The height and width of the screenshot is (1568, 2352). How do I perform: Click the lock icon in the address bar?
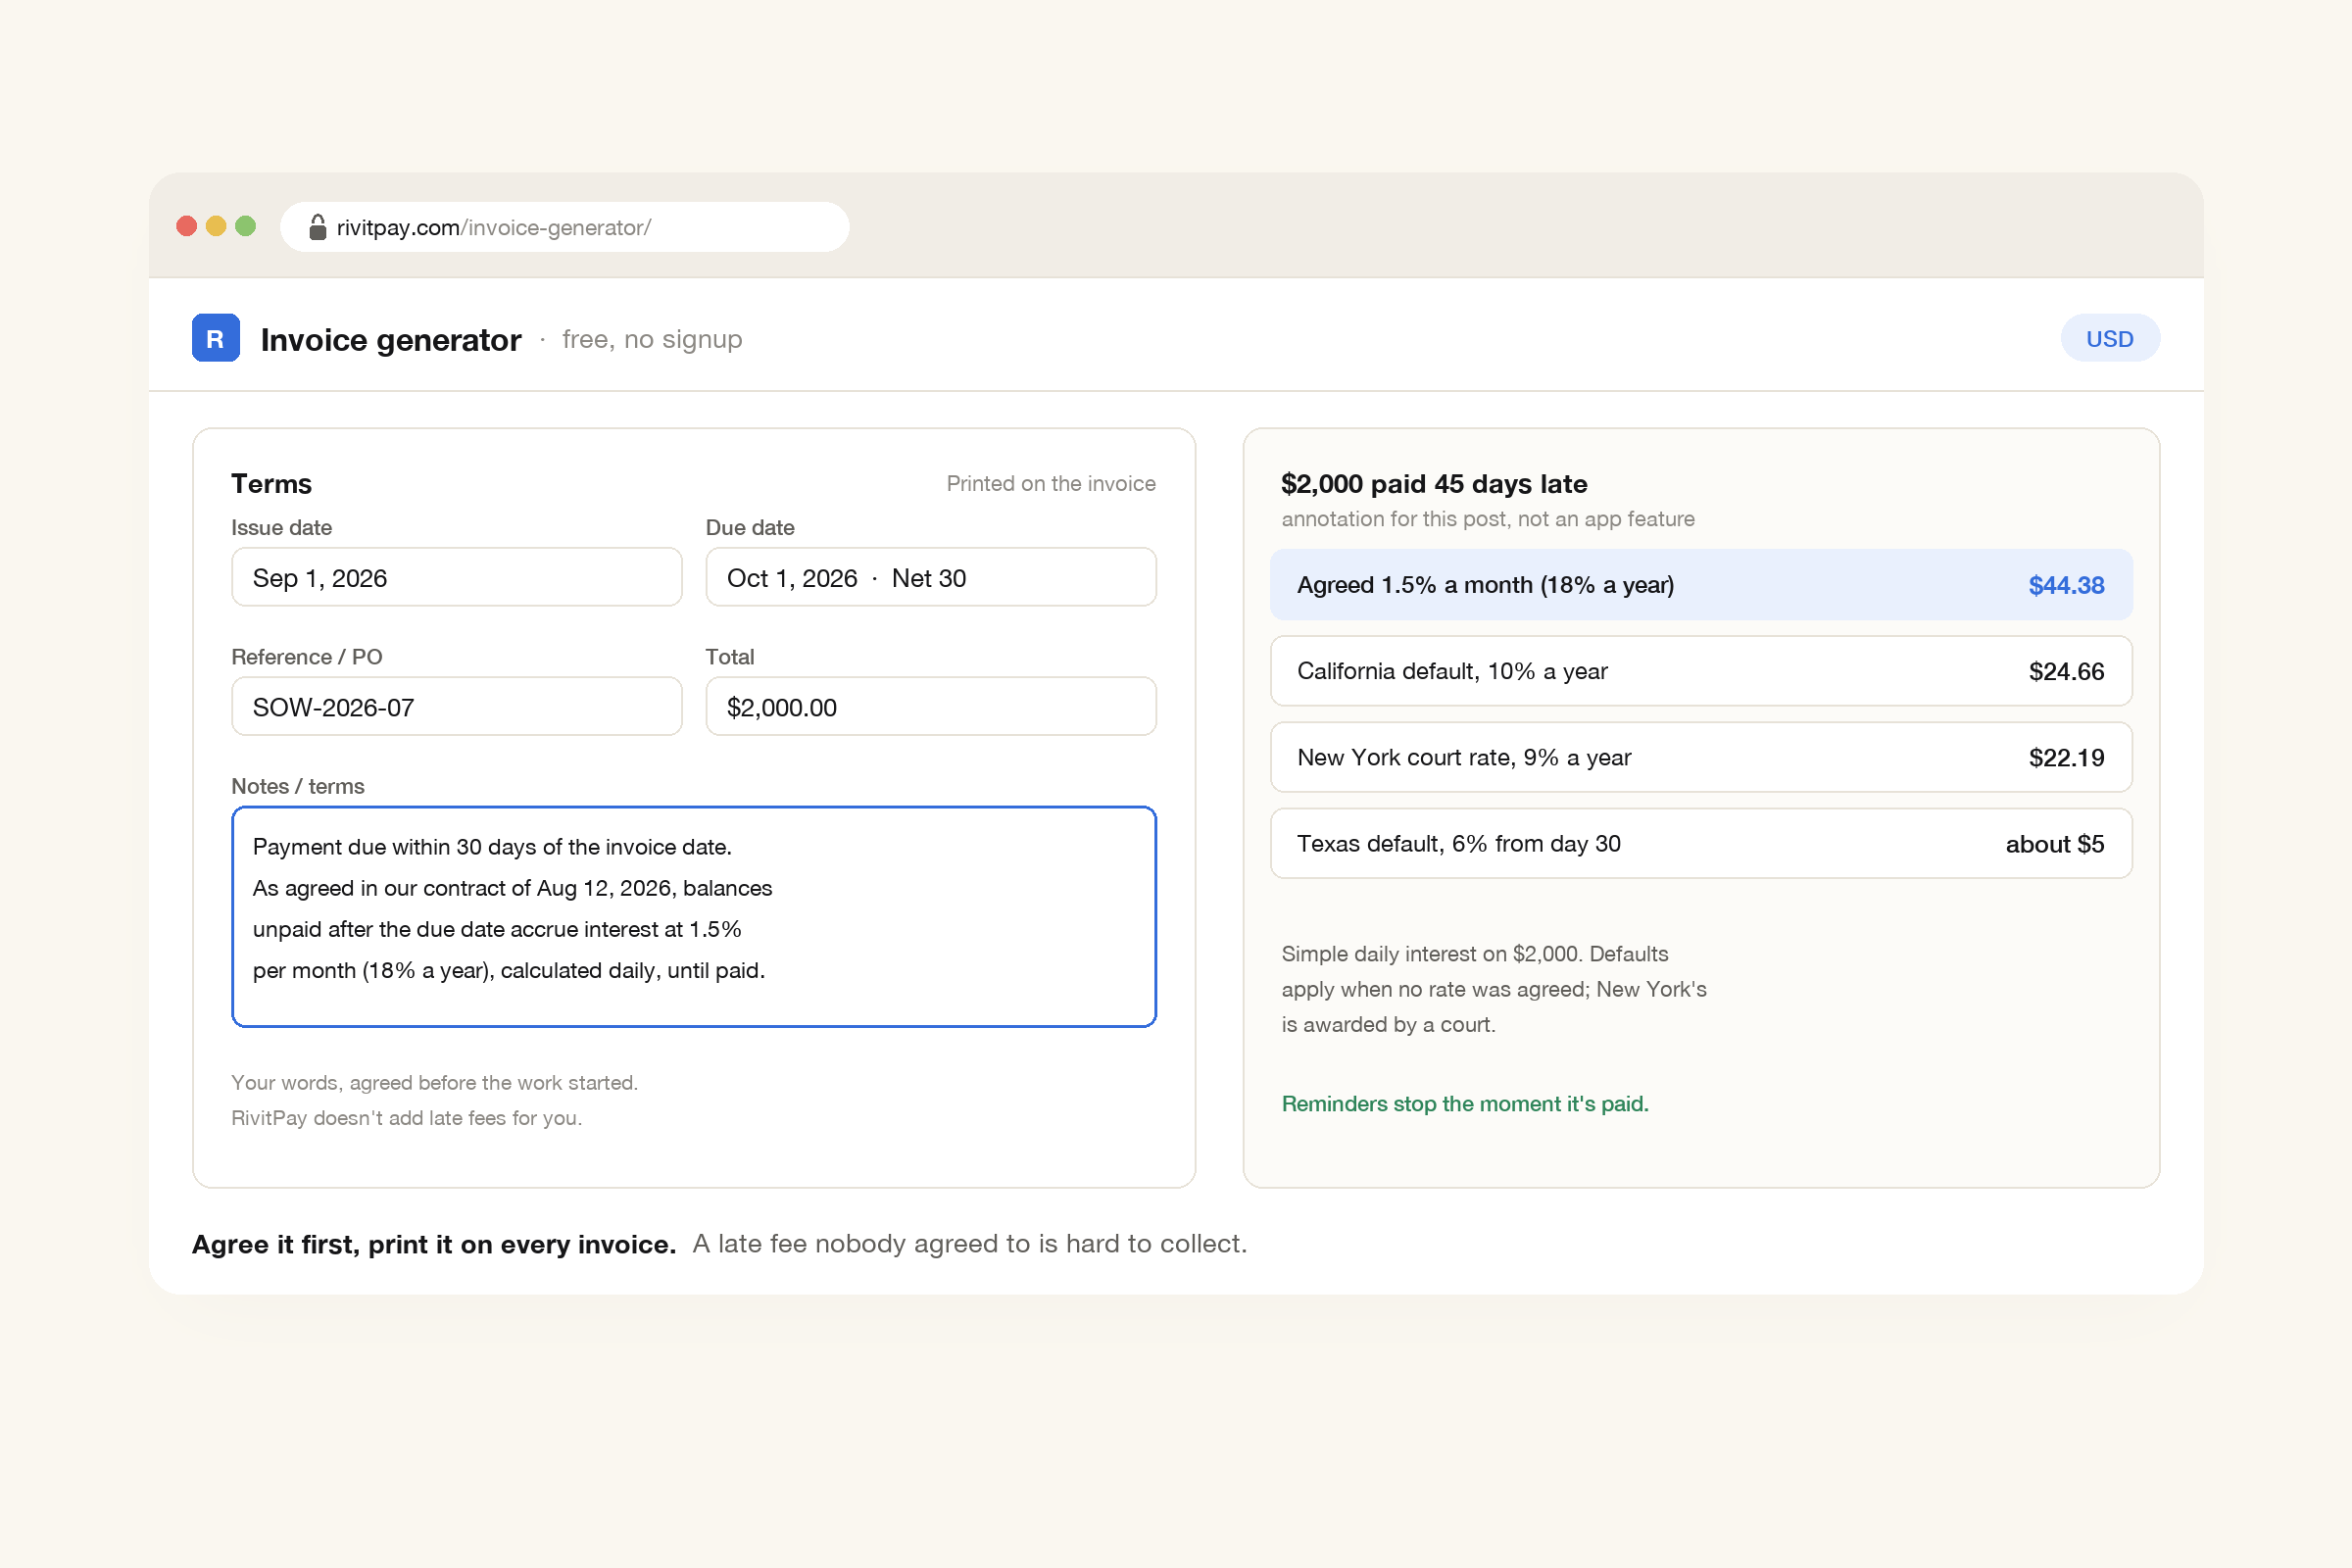317,227
